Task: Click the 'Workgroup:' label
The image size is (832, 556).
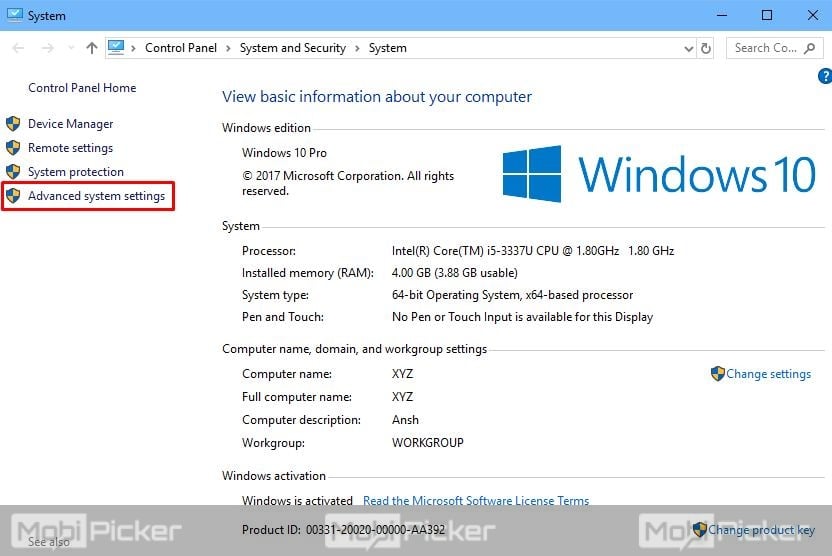Action: [x=273, y=442]
